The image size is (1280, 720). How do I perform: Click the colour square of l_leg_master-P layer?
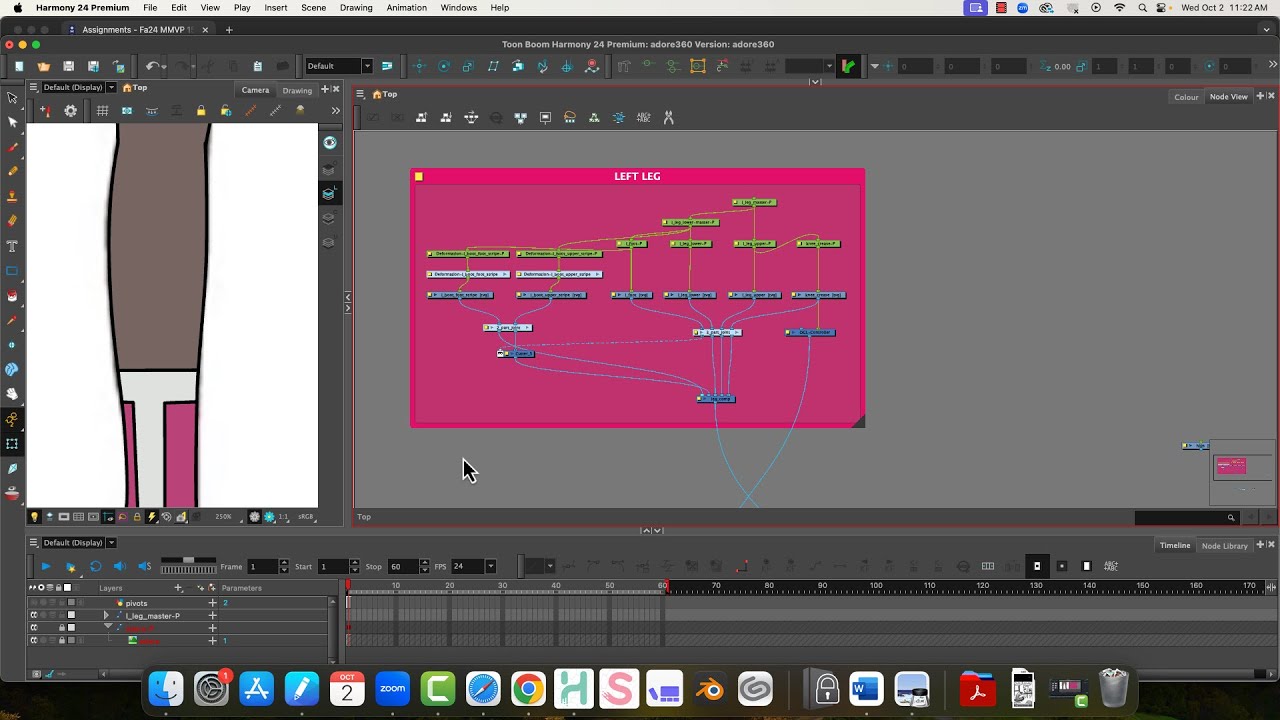[71, 615]
